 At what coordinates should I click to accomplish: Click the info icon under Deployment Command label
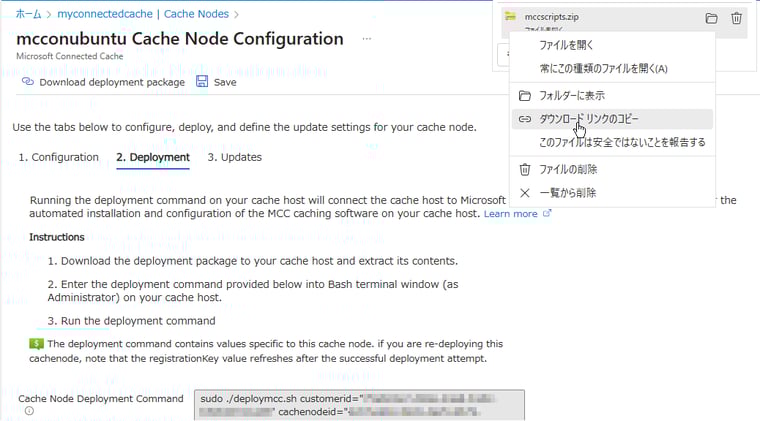pyautogui.click(x=29, y=411)
